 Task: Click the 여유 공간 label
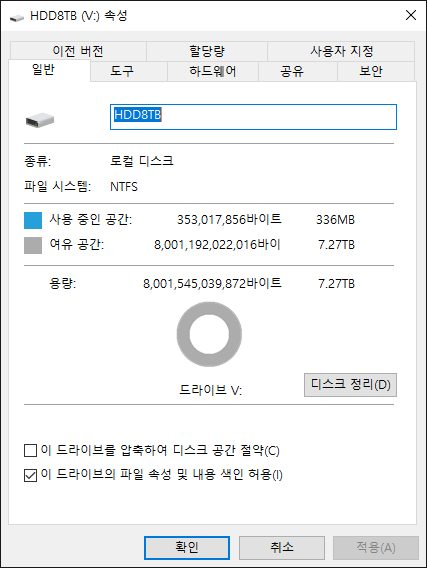(77, 245)
